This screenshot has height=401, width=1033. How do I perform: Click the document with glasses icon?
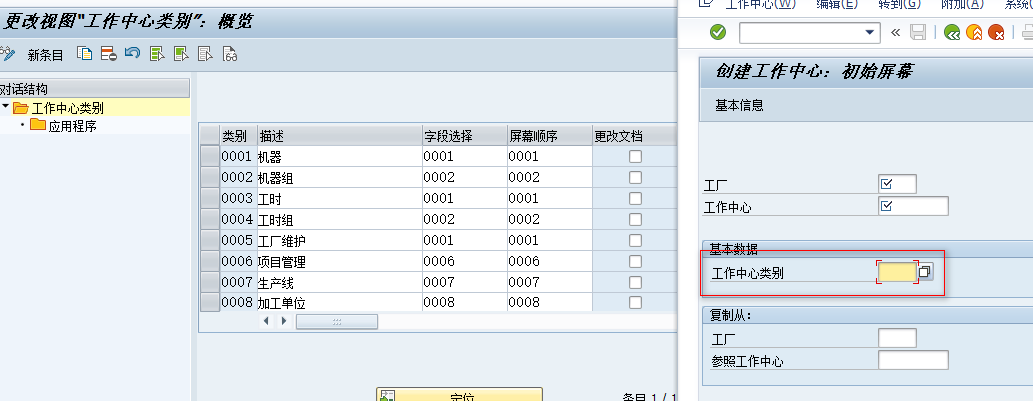pyautogui.click(x=230, y=54)
